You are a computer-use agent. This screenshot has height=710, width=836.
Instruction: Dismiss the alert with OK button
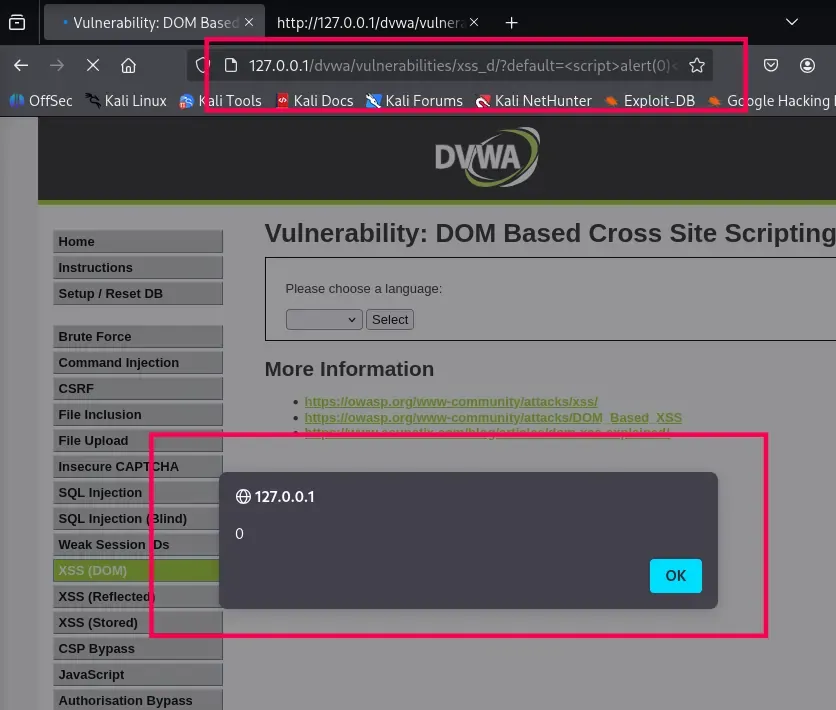pos(676,576)
